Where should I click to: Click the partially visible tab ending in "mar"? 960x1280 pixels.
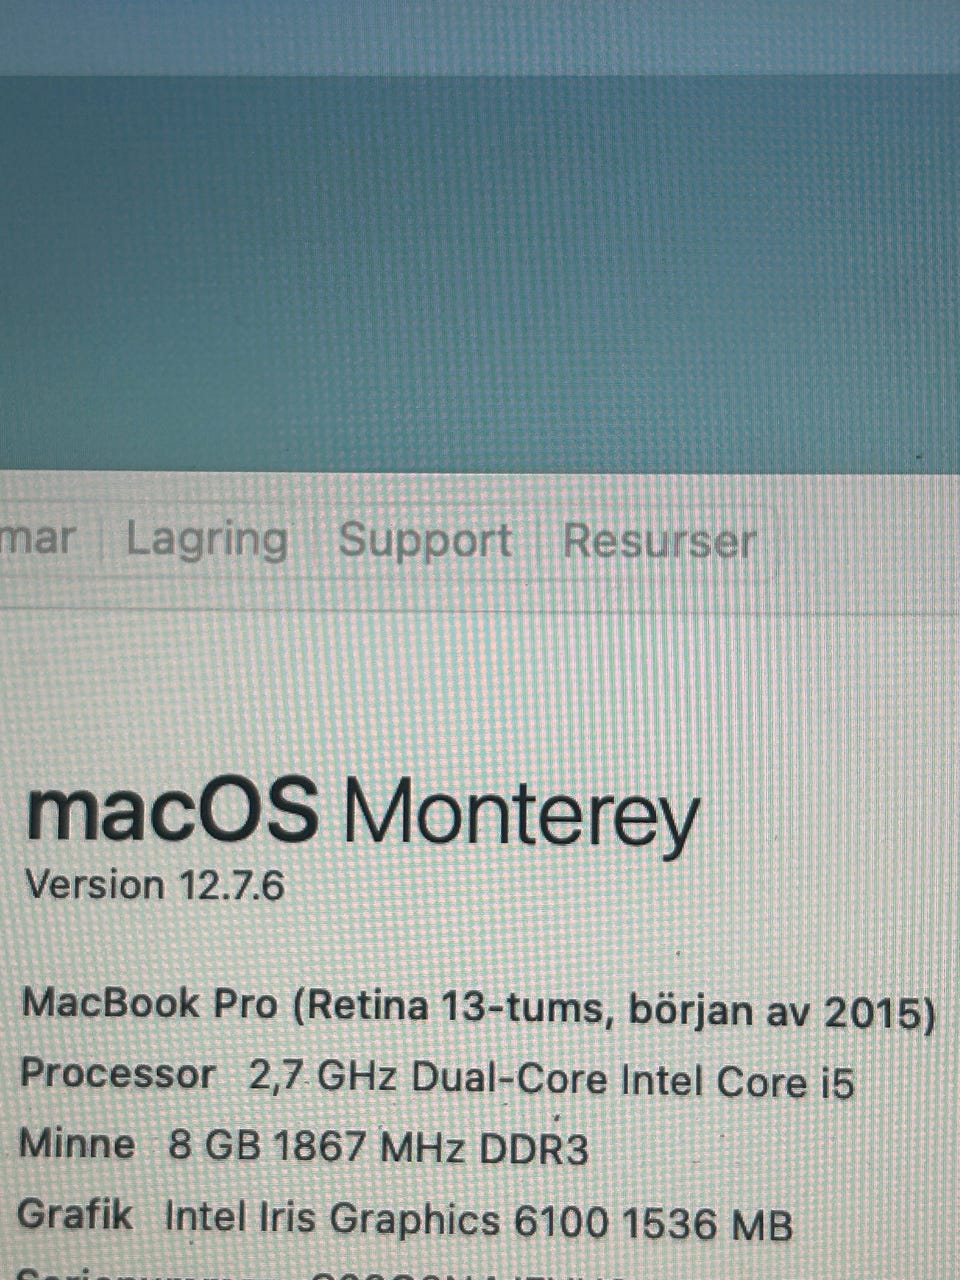coord(38,540)
